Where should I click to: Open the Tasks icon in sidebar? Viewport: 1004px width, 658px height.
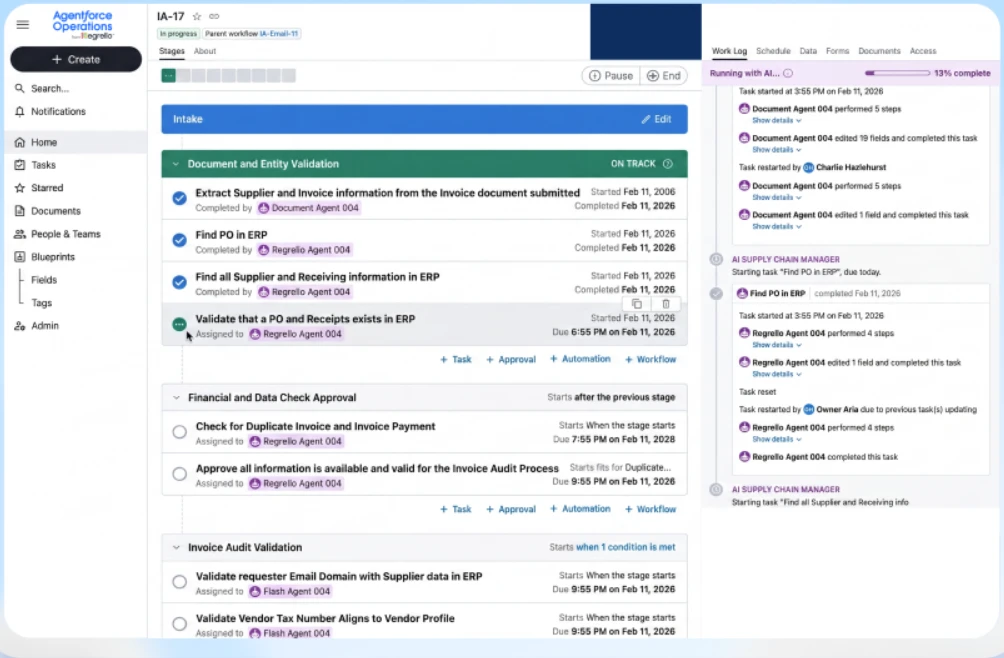20,165
